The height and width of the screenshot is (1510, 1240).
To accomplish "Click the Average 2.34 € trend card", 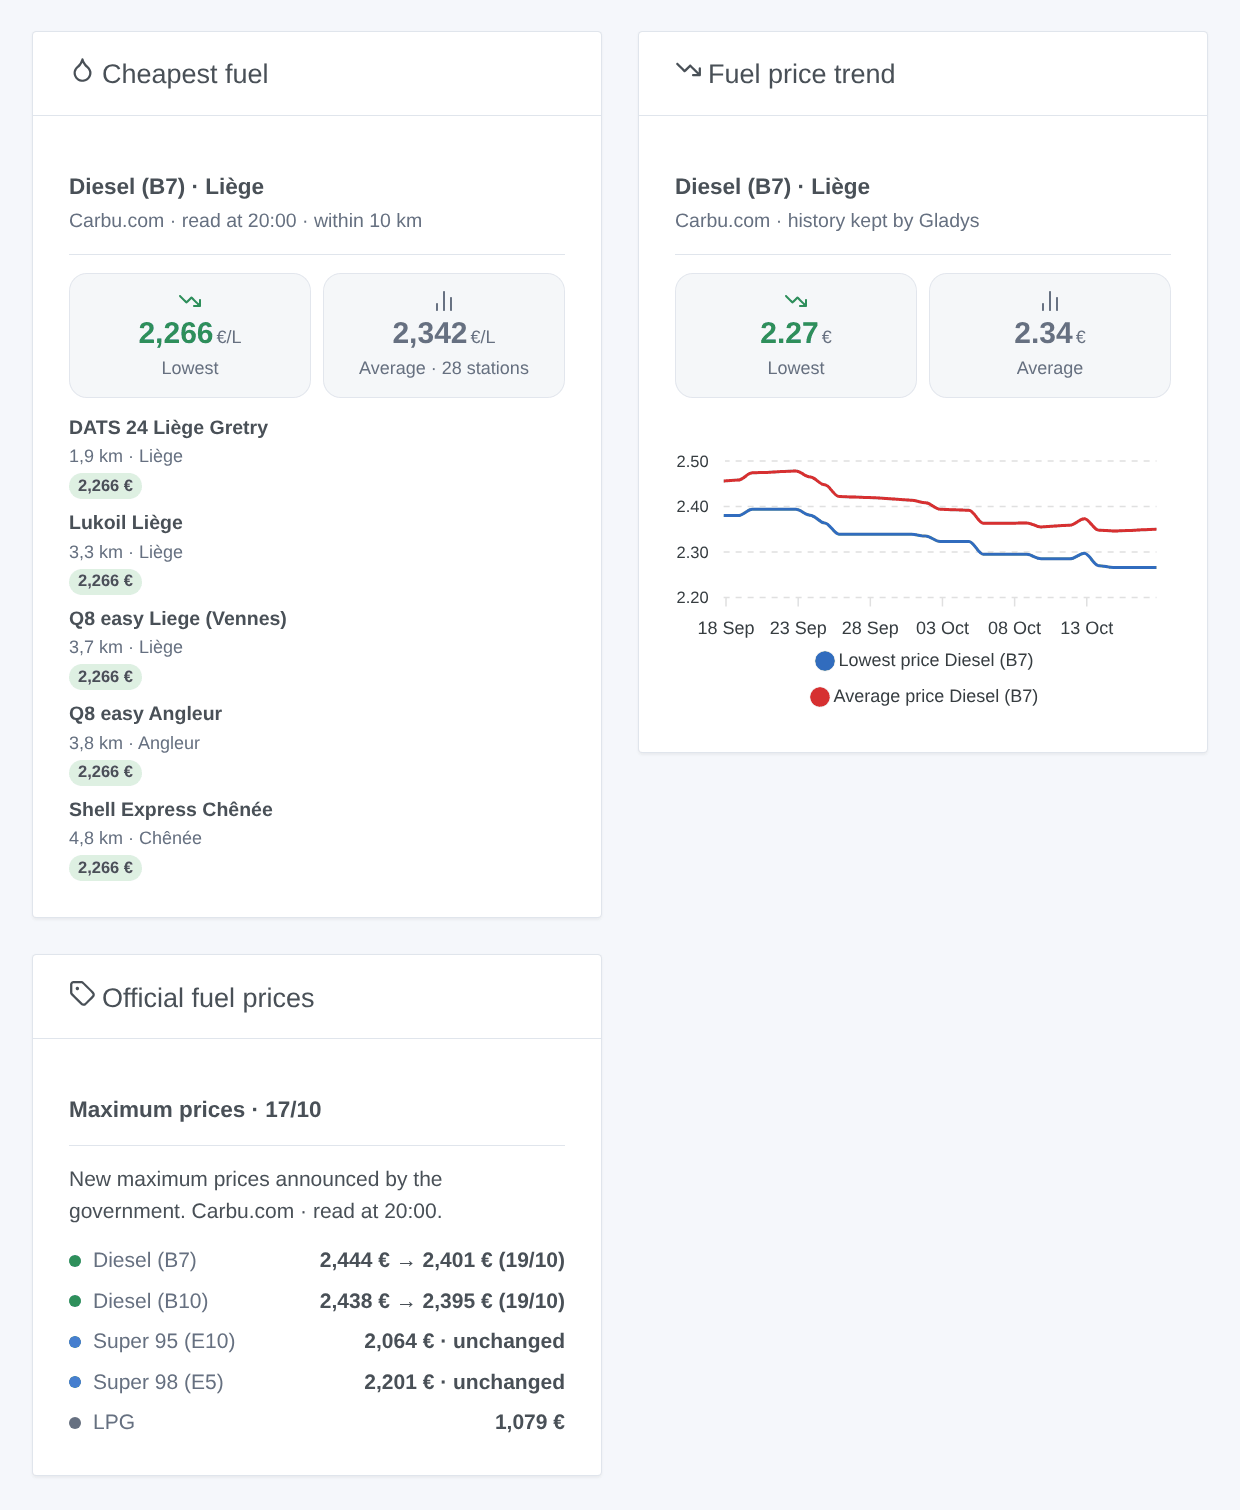I will [1050, 335].
